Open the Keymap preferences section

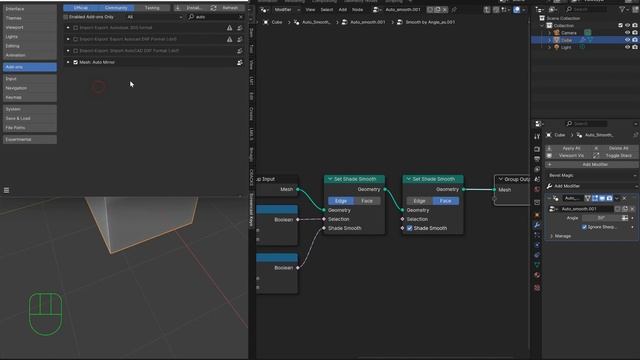click(x=29, y=97)
